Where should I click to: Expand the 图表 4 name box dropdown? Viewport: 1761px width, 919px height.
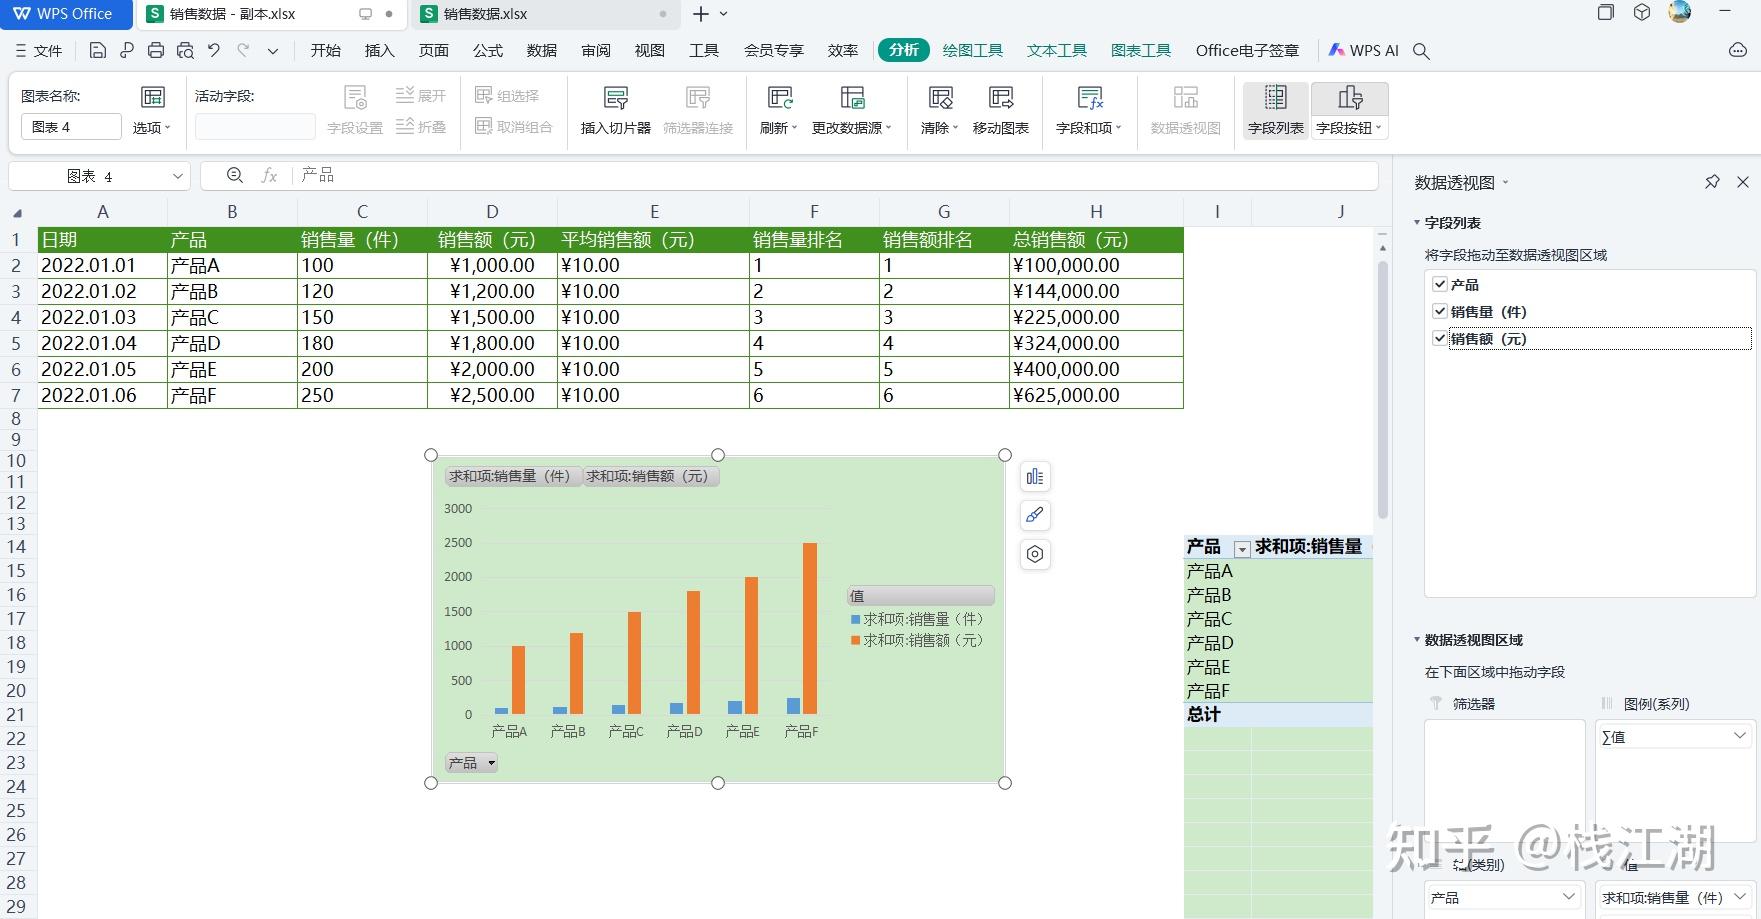point(177,175)
